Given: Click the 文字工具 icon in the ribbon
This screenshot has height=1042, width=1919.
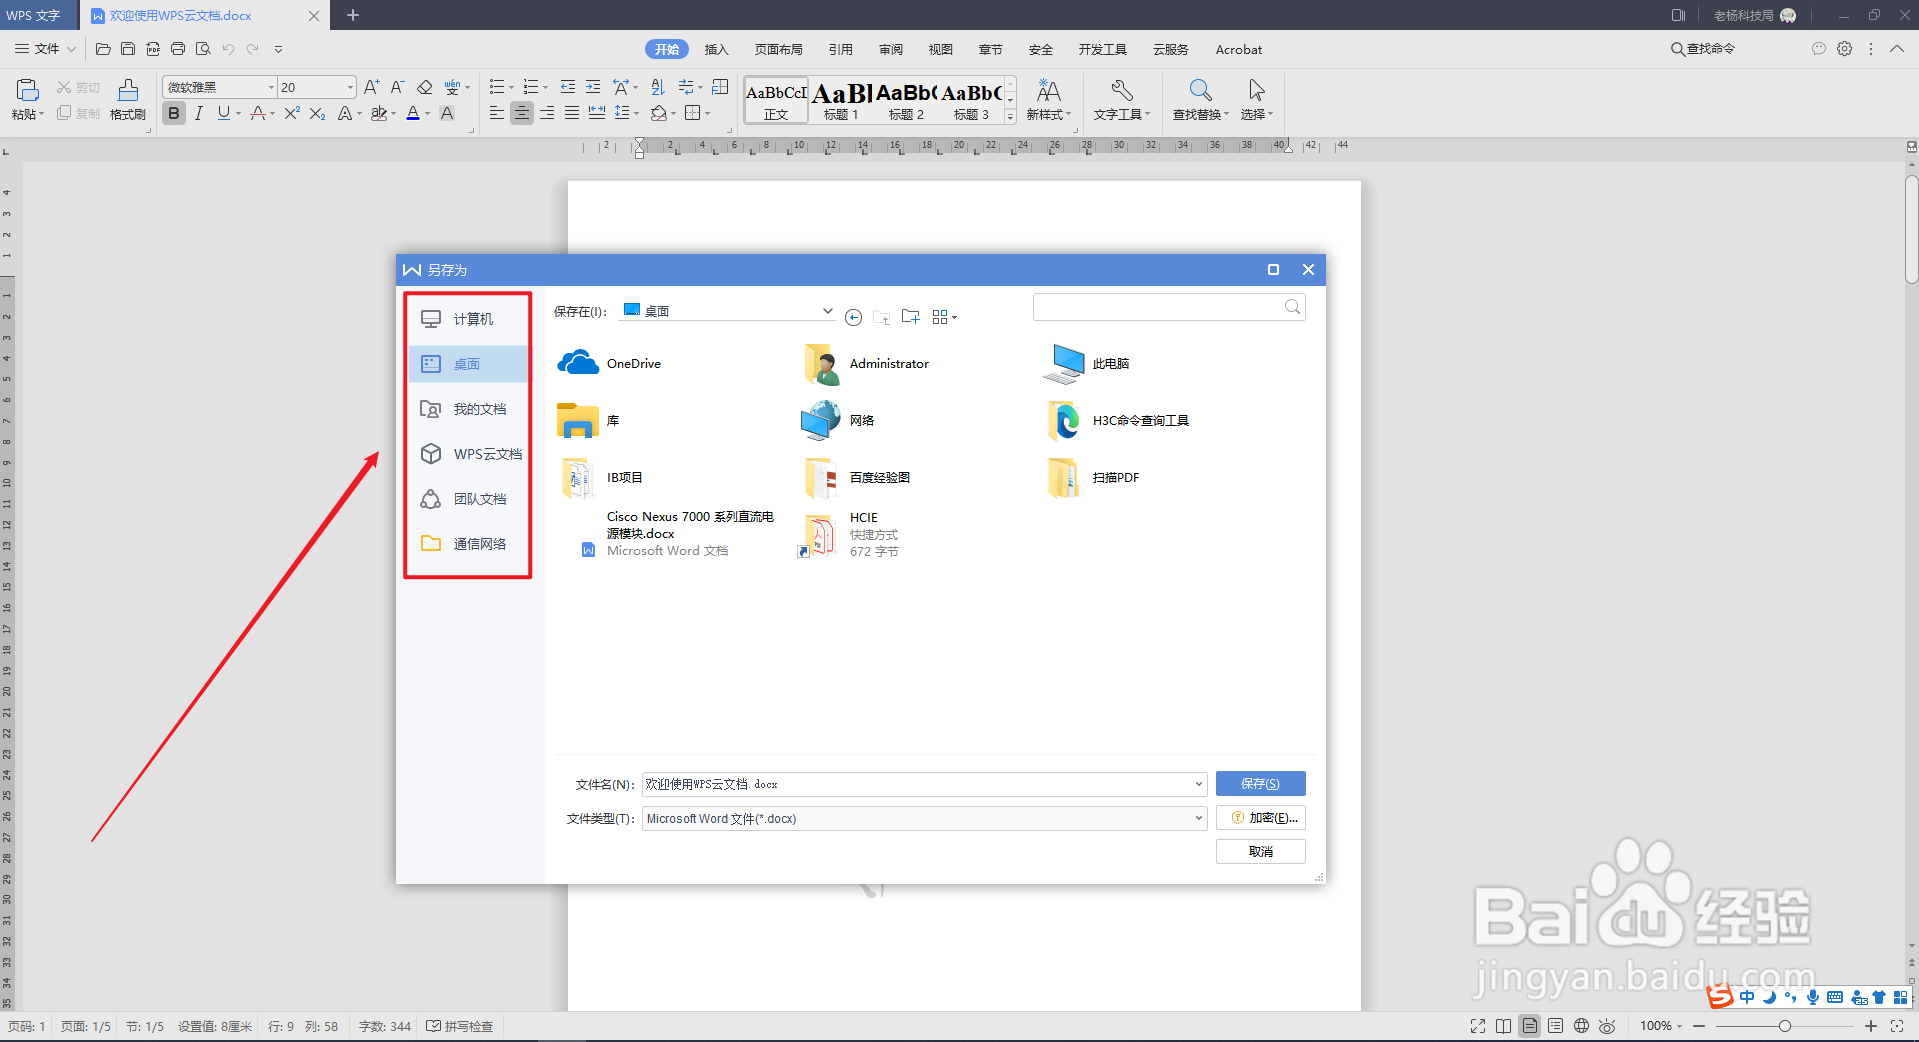Looking at the screenshot, I should click(1121, 99).
